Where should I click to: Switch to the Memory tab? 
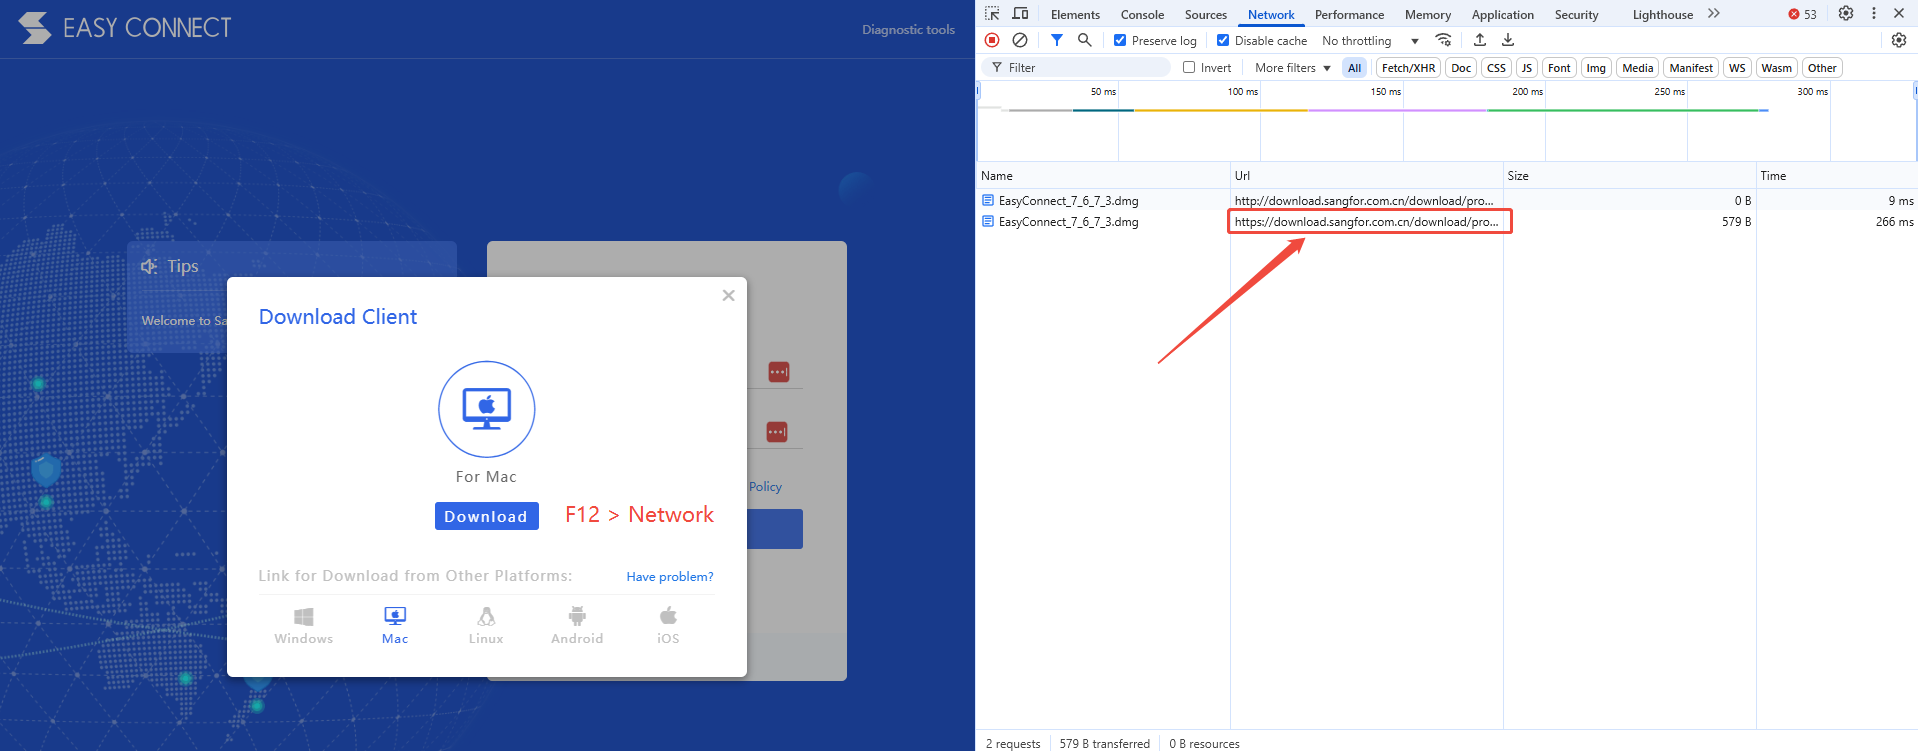click(x=1428, y=14)
